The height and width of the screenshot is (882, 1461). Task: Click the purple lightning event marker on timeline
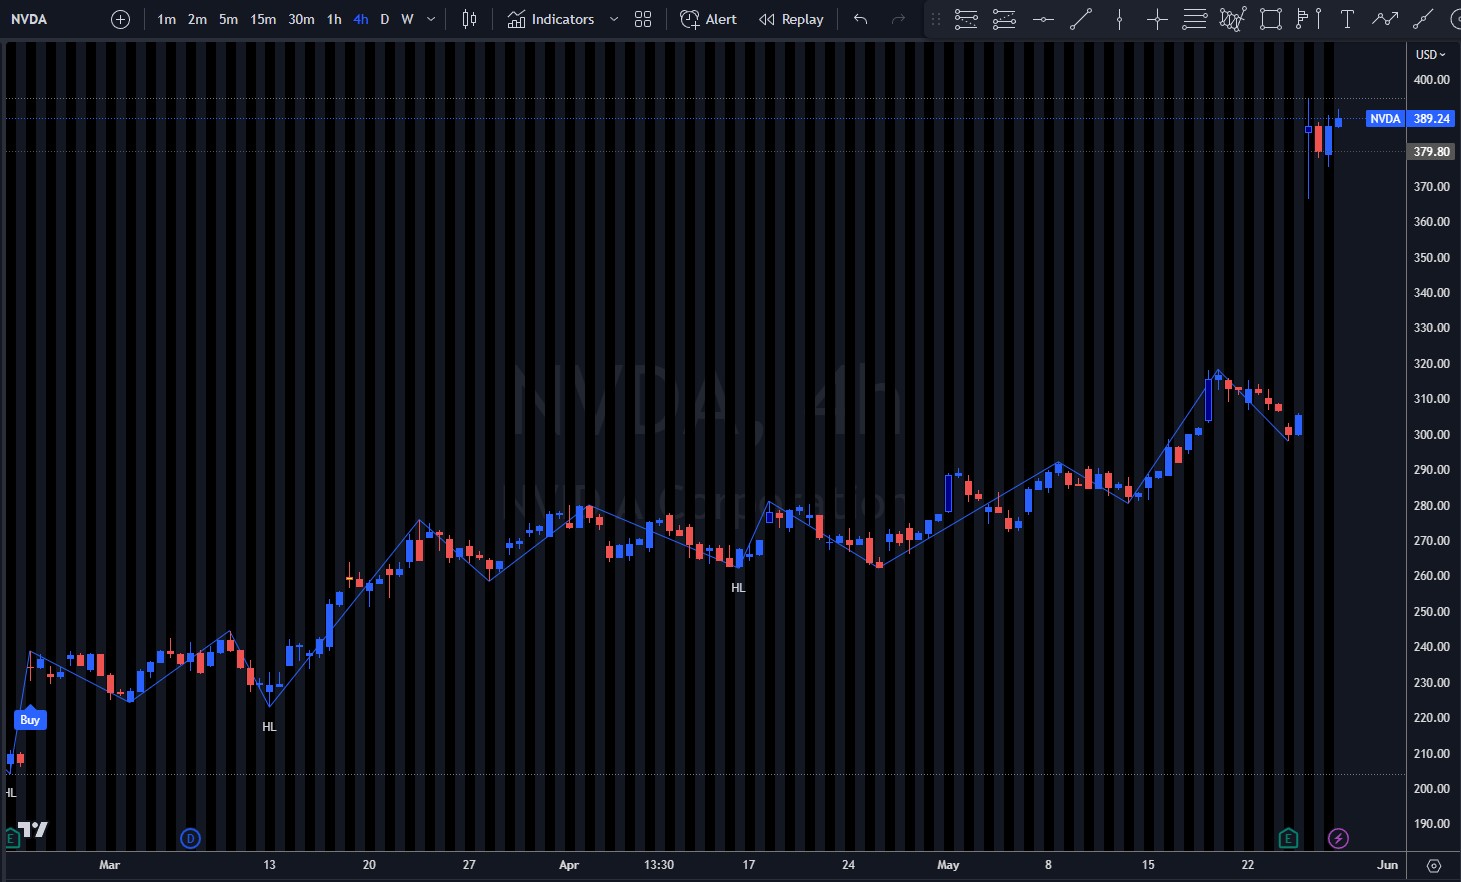(x=1338, y=838)
